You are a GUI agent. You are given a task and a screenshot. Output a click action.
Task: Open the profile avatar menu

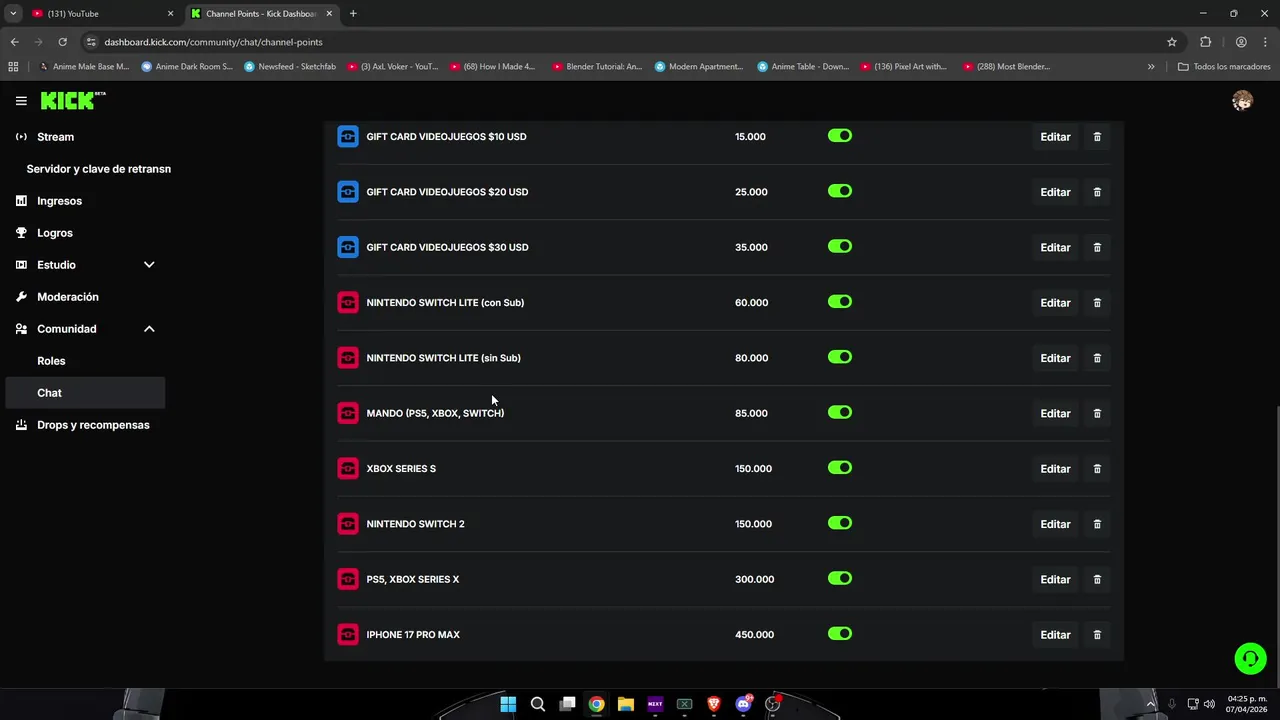1242,101
